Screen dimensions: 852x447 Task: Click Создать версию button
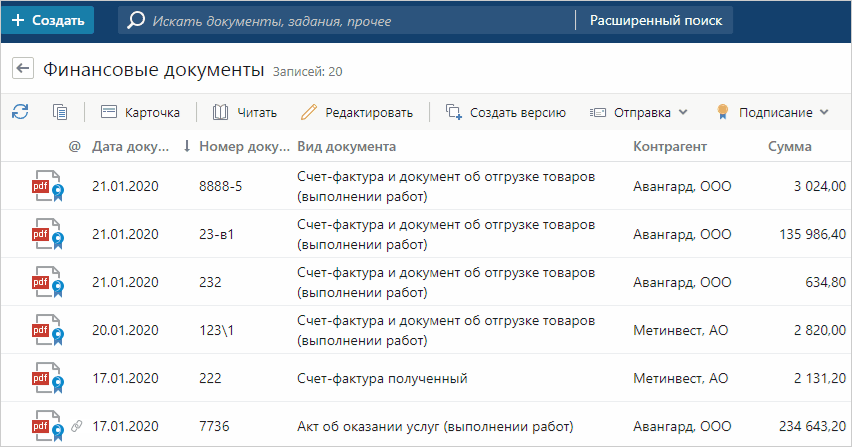[506, 112]
